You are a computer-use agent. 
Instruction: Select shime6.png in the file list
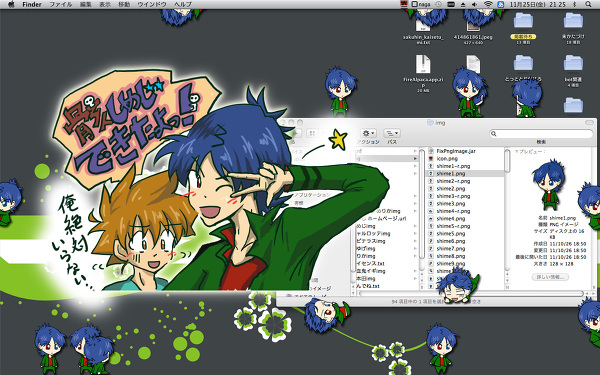tap(450, 241)
